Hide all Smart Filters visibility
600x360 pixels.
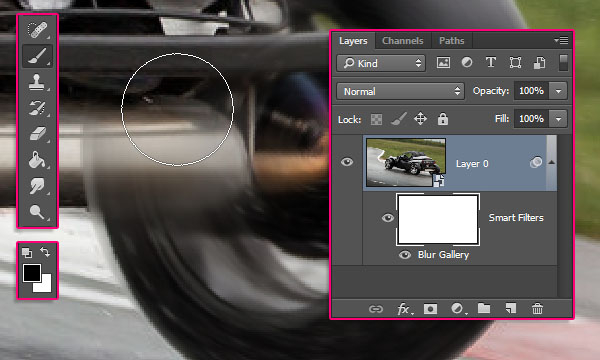[x=388, y=218]
